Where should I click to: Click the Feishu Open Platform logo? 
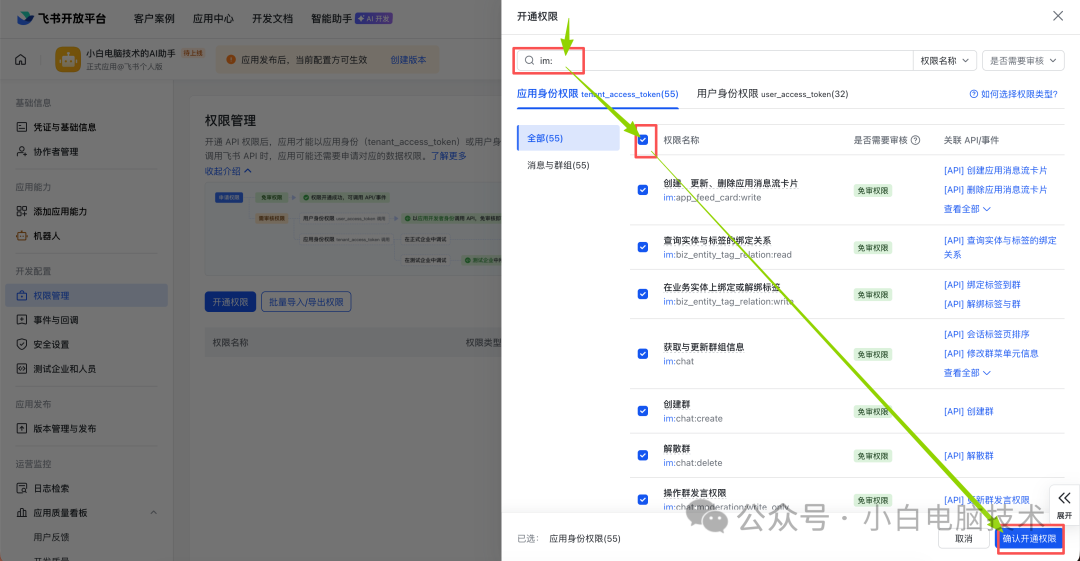click(x=61, y=18)
